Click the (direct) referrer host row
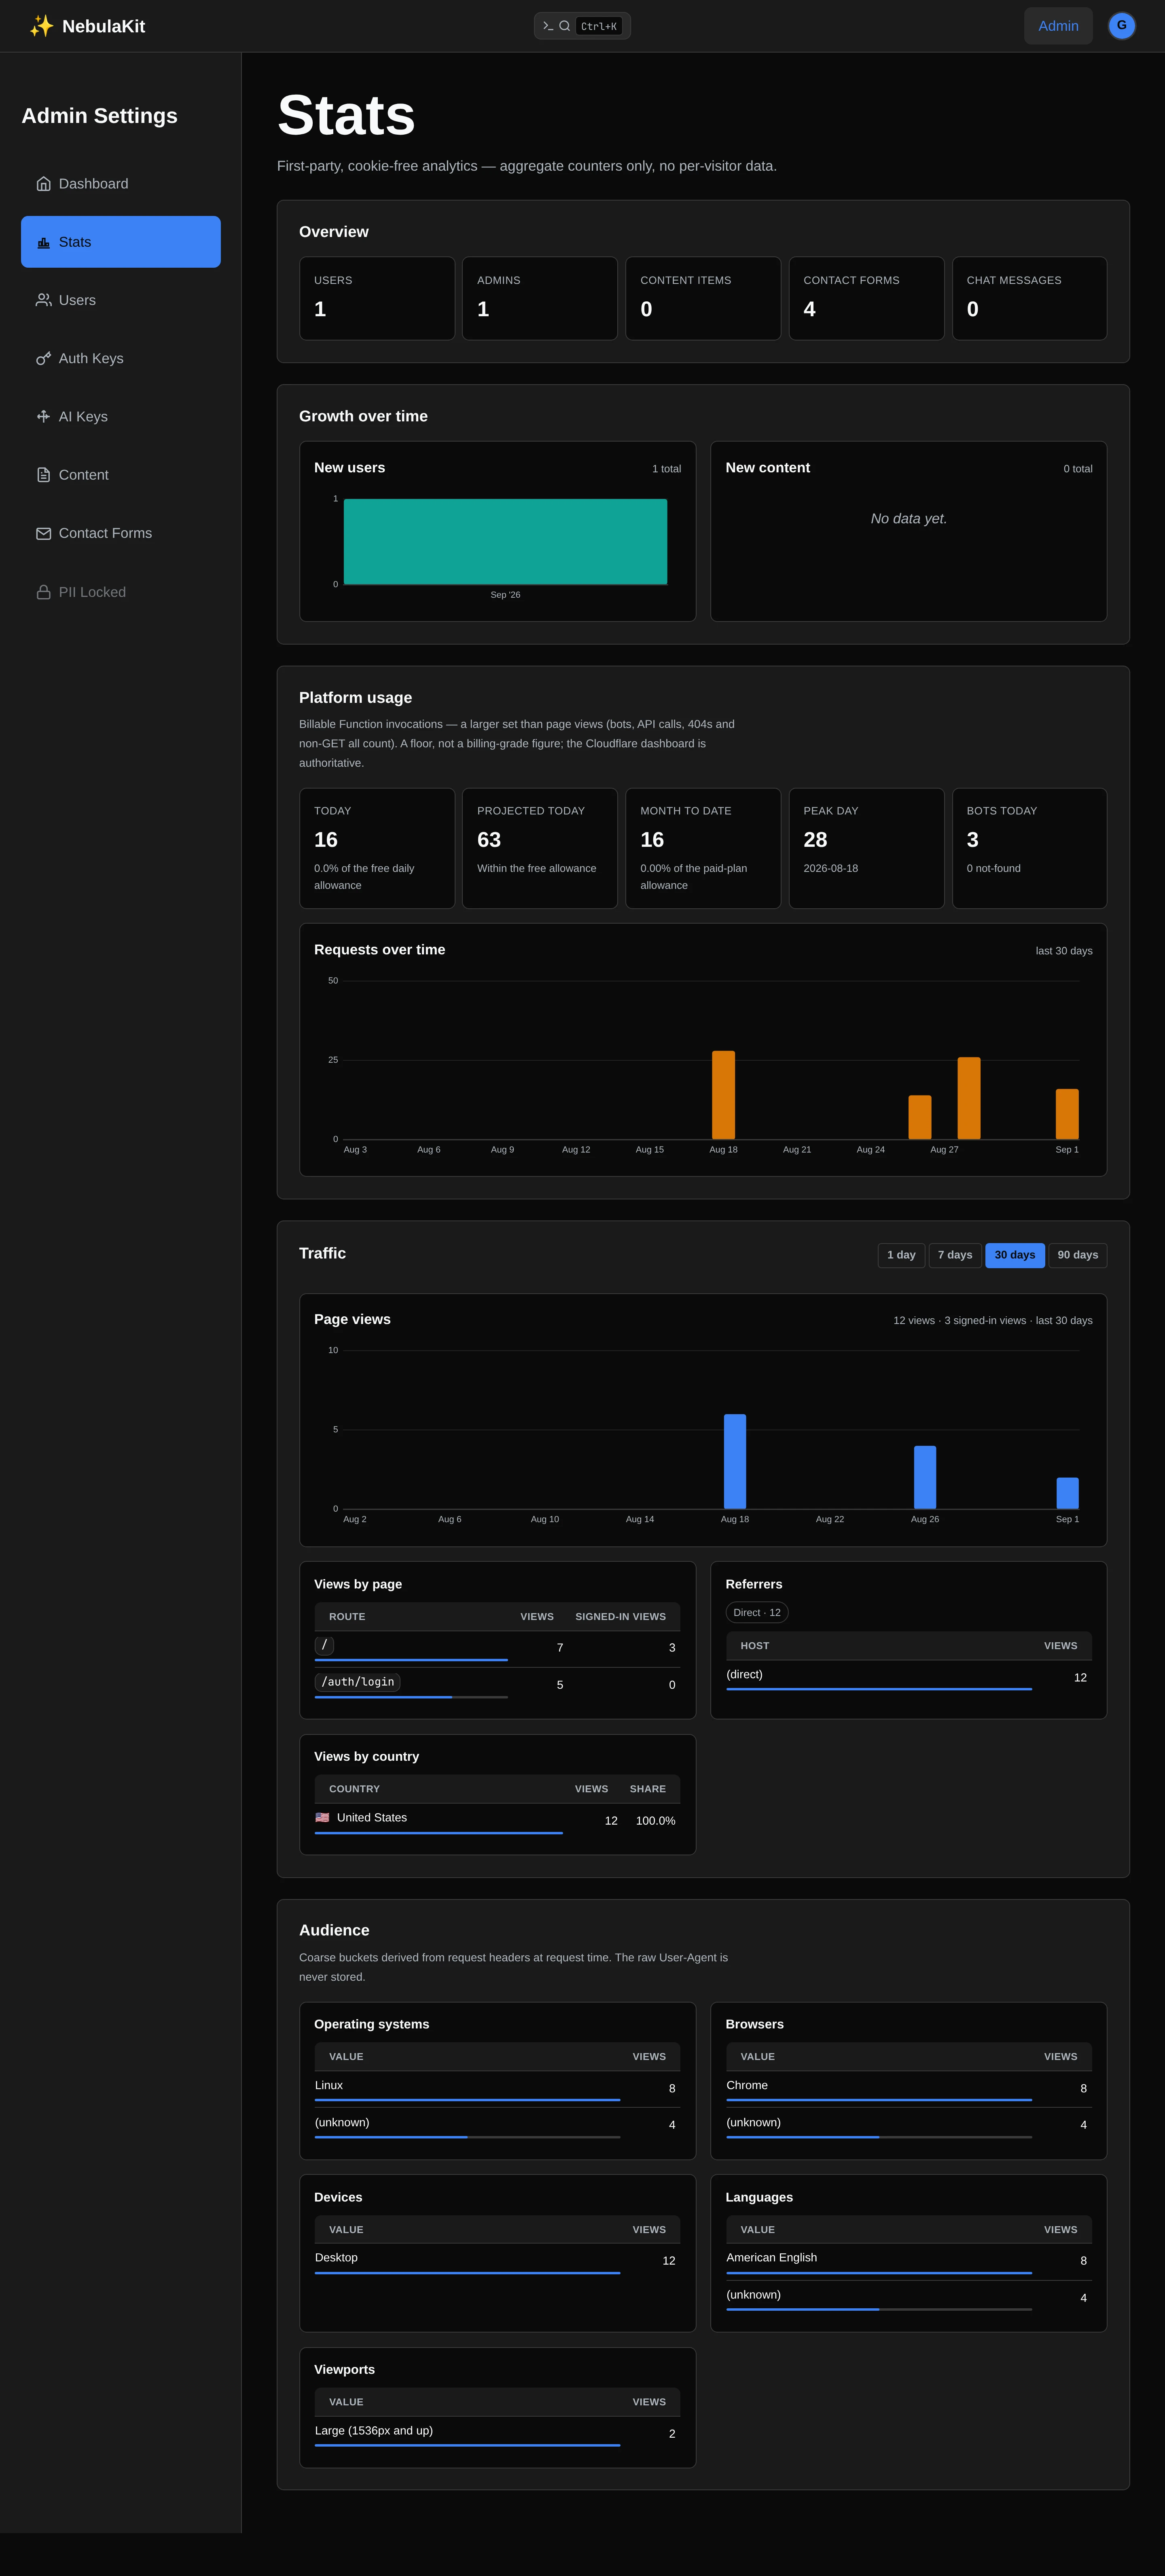 click(x=909, y=1678)
